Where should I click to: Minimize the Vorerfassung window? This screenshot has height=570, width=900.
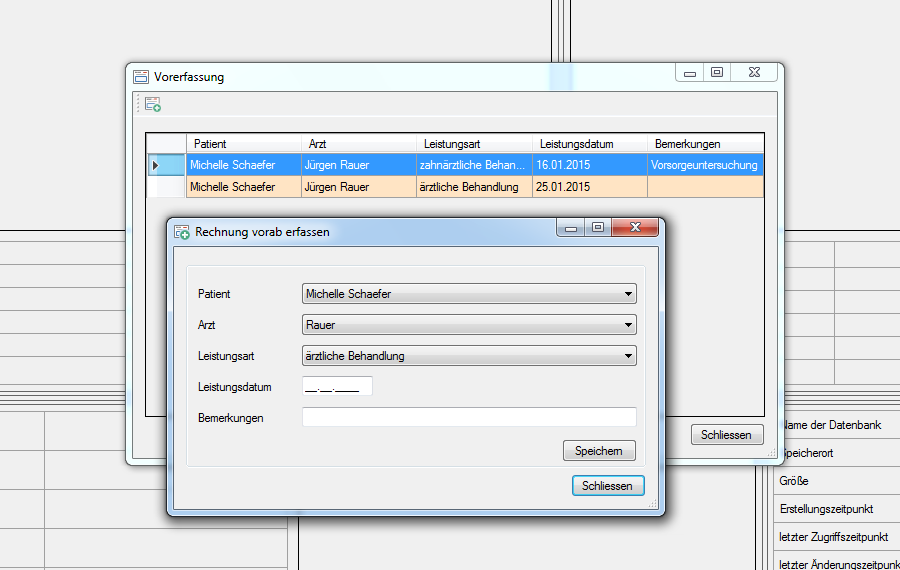click(690, 73)
